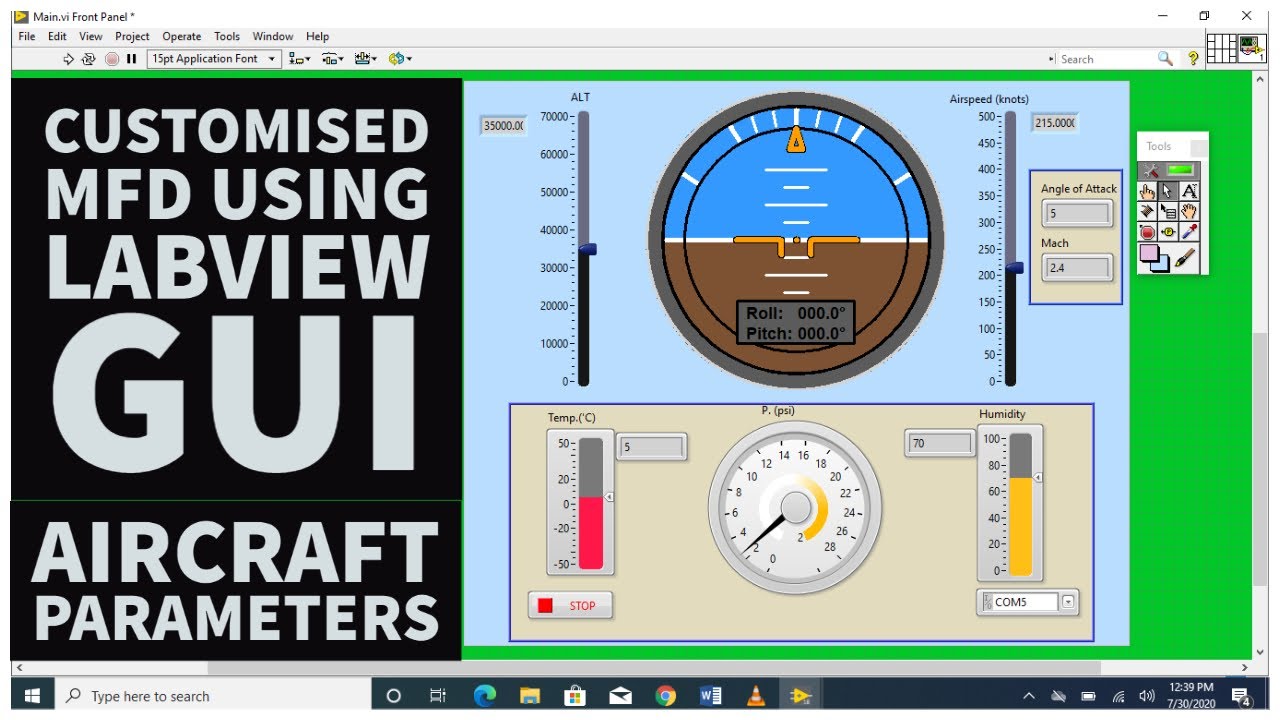The height and width of the screenshot is (720, 1280).
Task: Open the Windows Start menu
Action: pyautogui.click(x=30, y=696)
